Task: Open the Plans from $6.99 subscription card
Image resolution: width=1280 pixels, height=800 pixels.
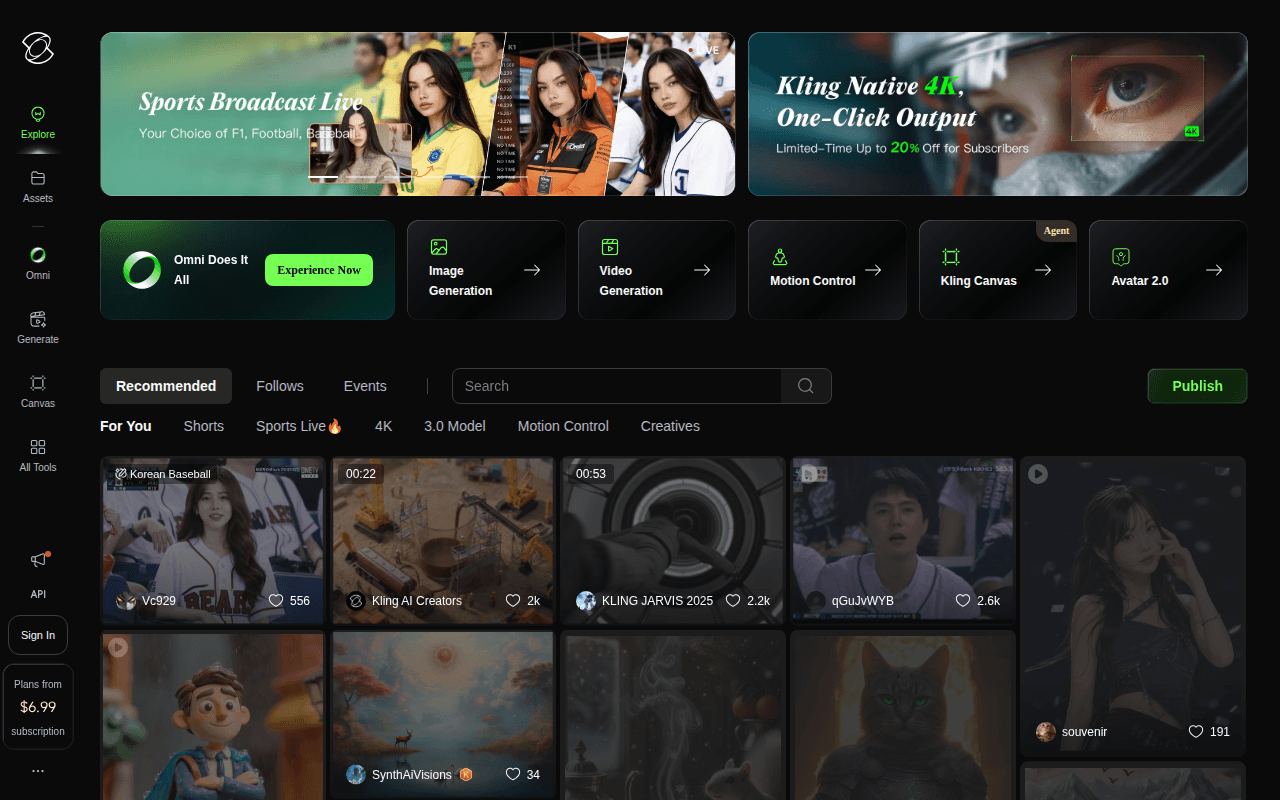Action: 38,707
